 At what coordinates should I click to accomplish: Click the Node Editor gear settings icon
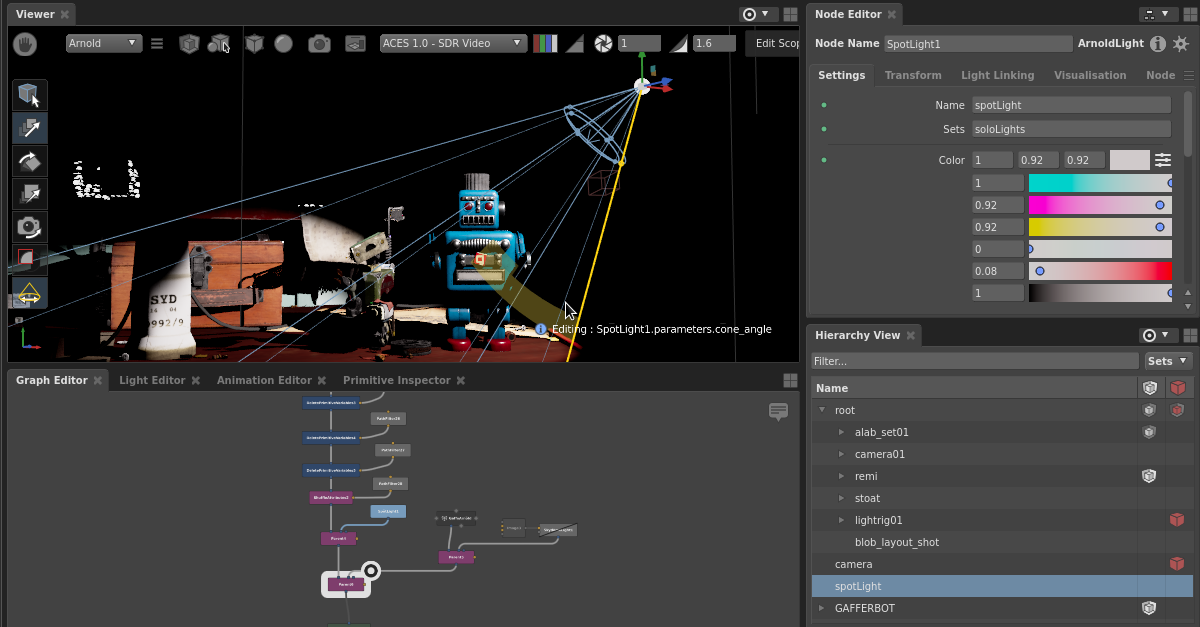tap(1180, 44)
